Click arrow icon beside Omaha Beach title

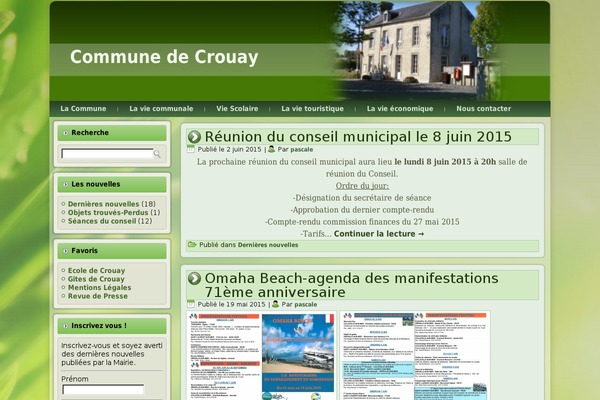point(194,278)
